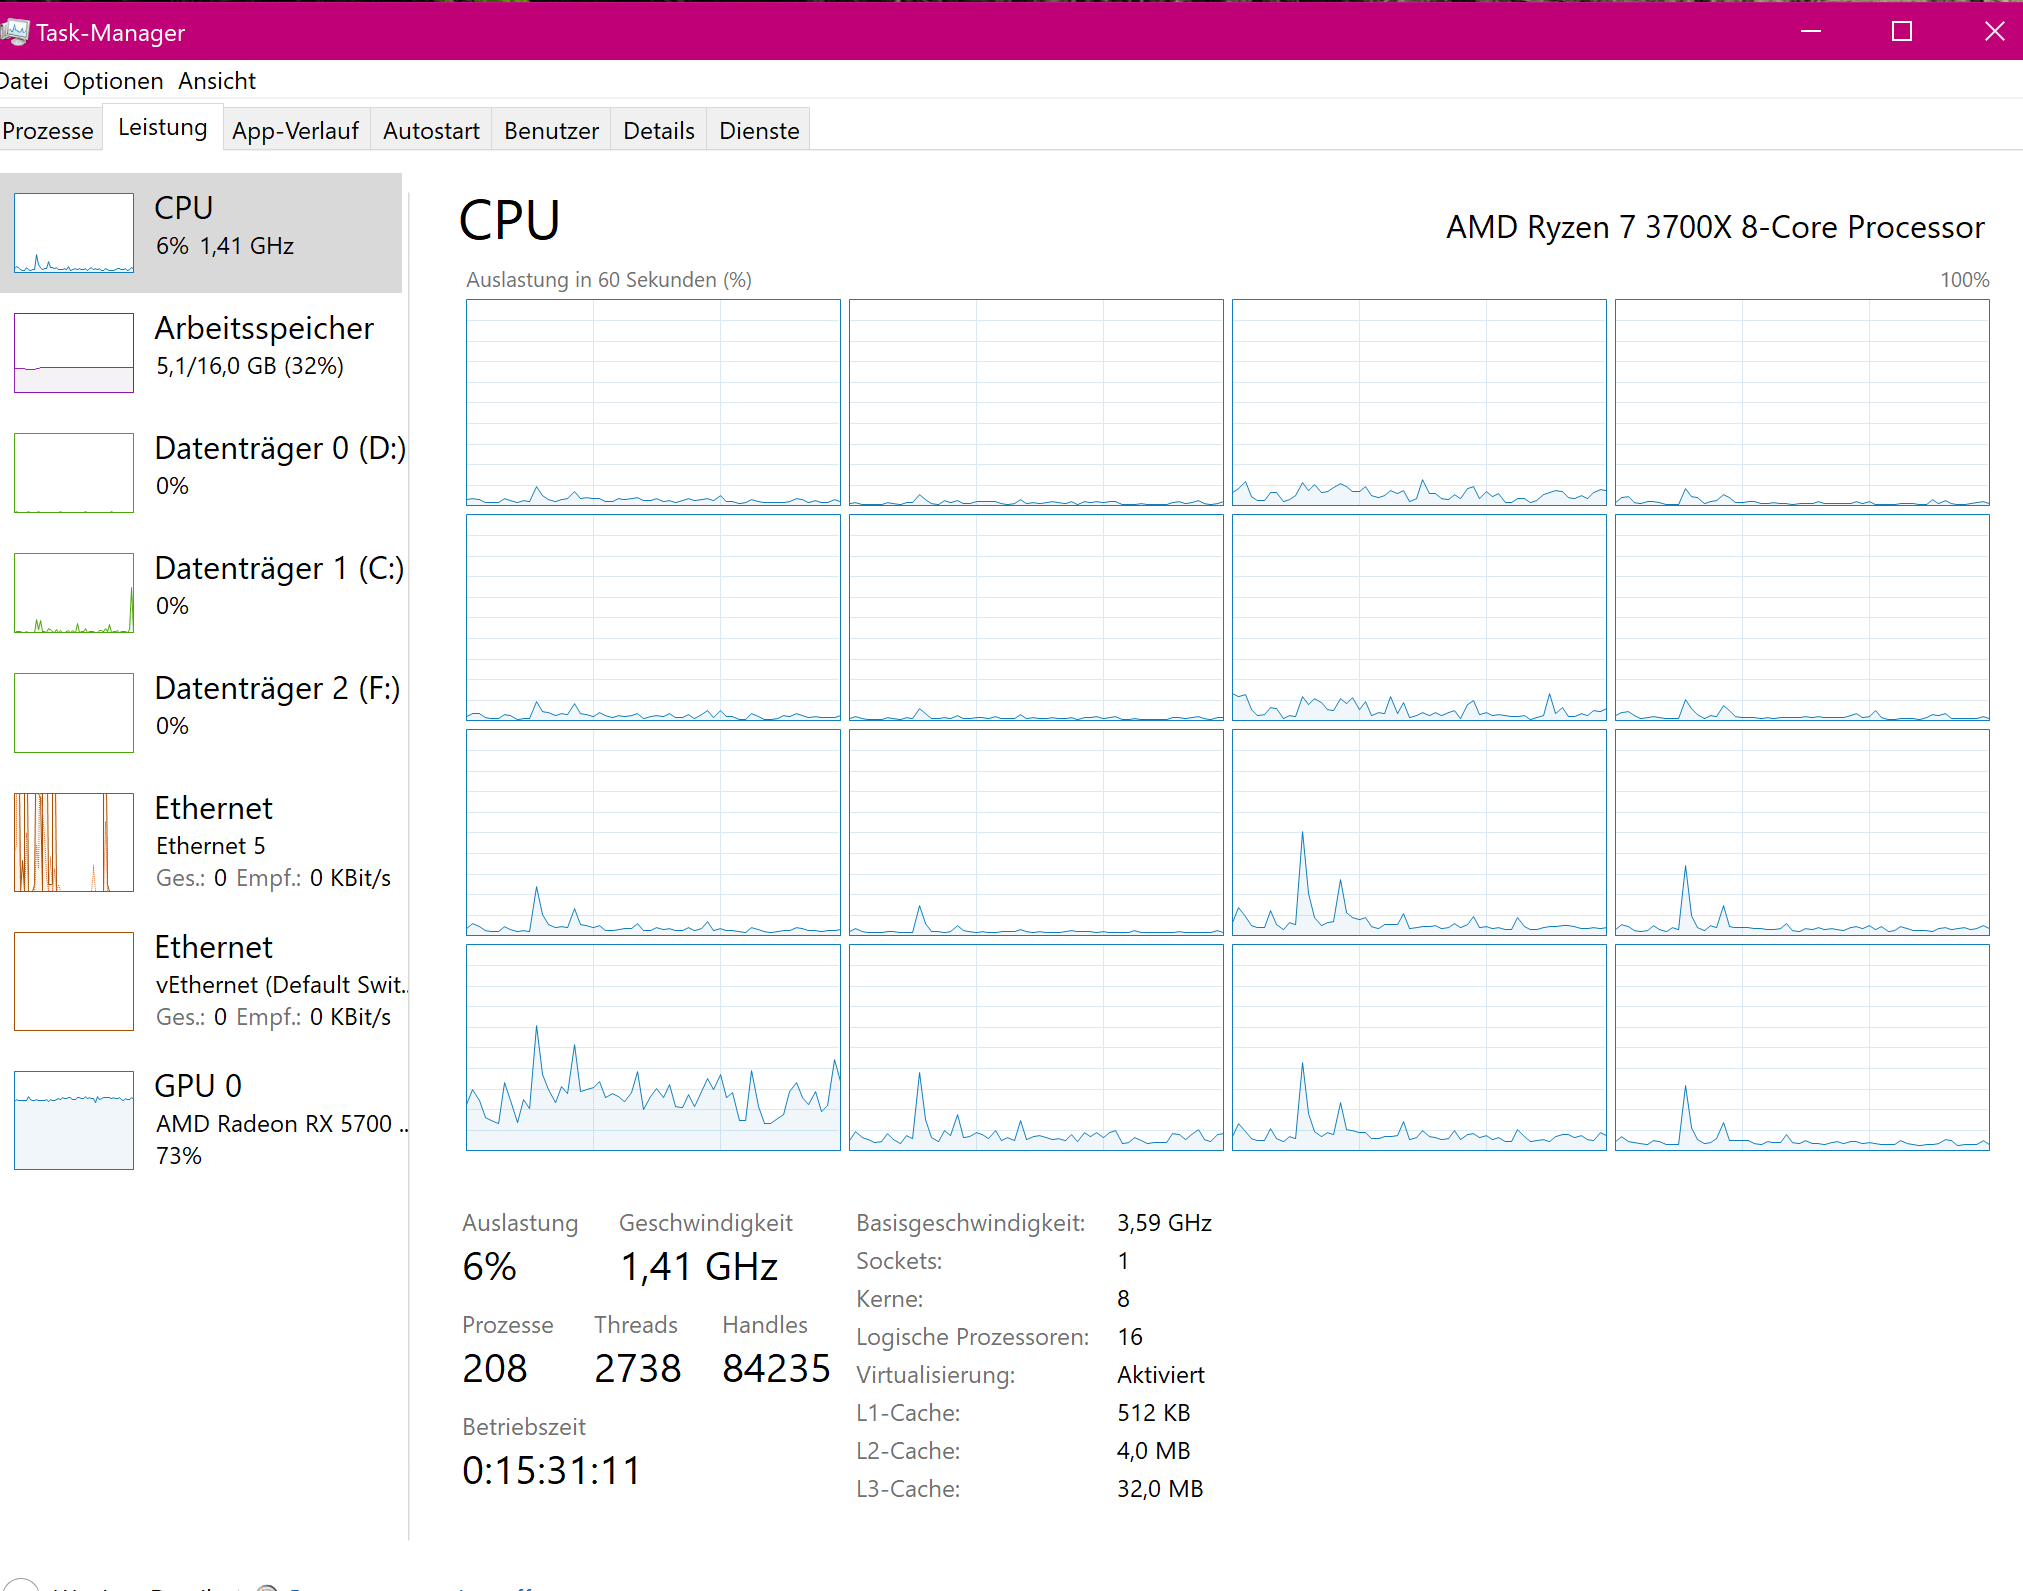Screen dimensions: 2023x1591
Task: Select the vEthernet (Default Switch) entry
Action: click(x=200, y=980)
